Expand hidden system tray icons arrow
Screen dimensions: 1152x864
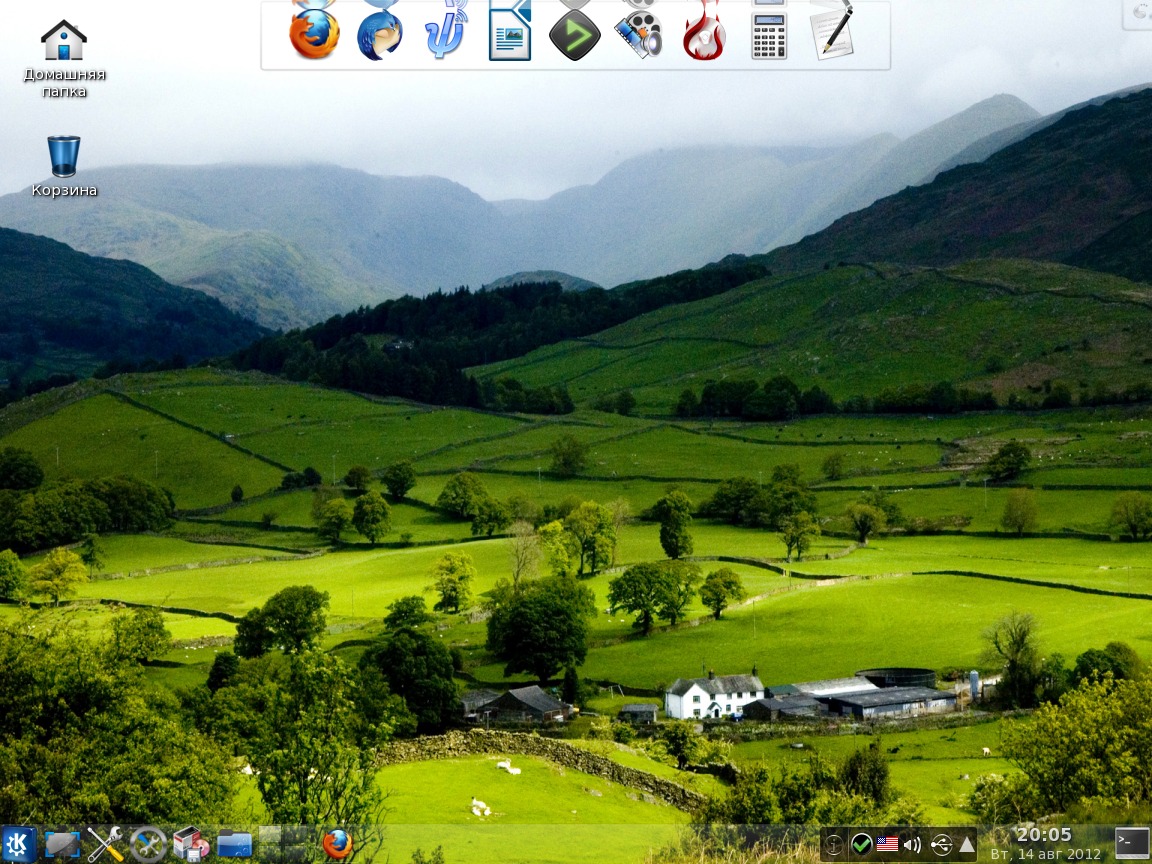(967, 845)
